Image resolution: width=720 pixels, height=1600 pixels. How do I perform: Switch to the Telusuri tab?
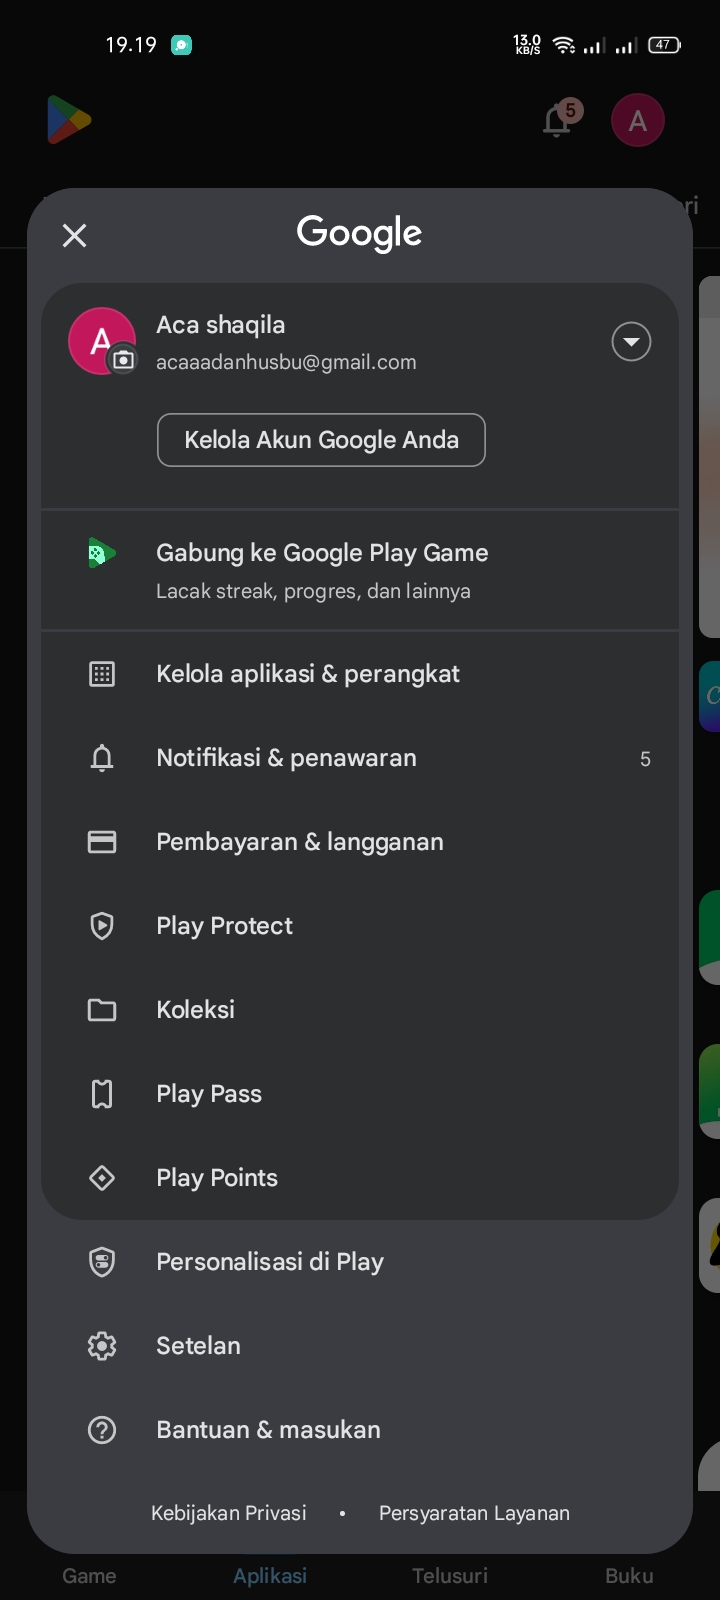(450, 1575)
